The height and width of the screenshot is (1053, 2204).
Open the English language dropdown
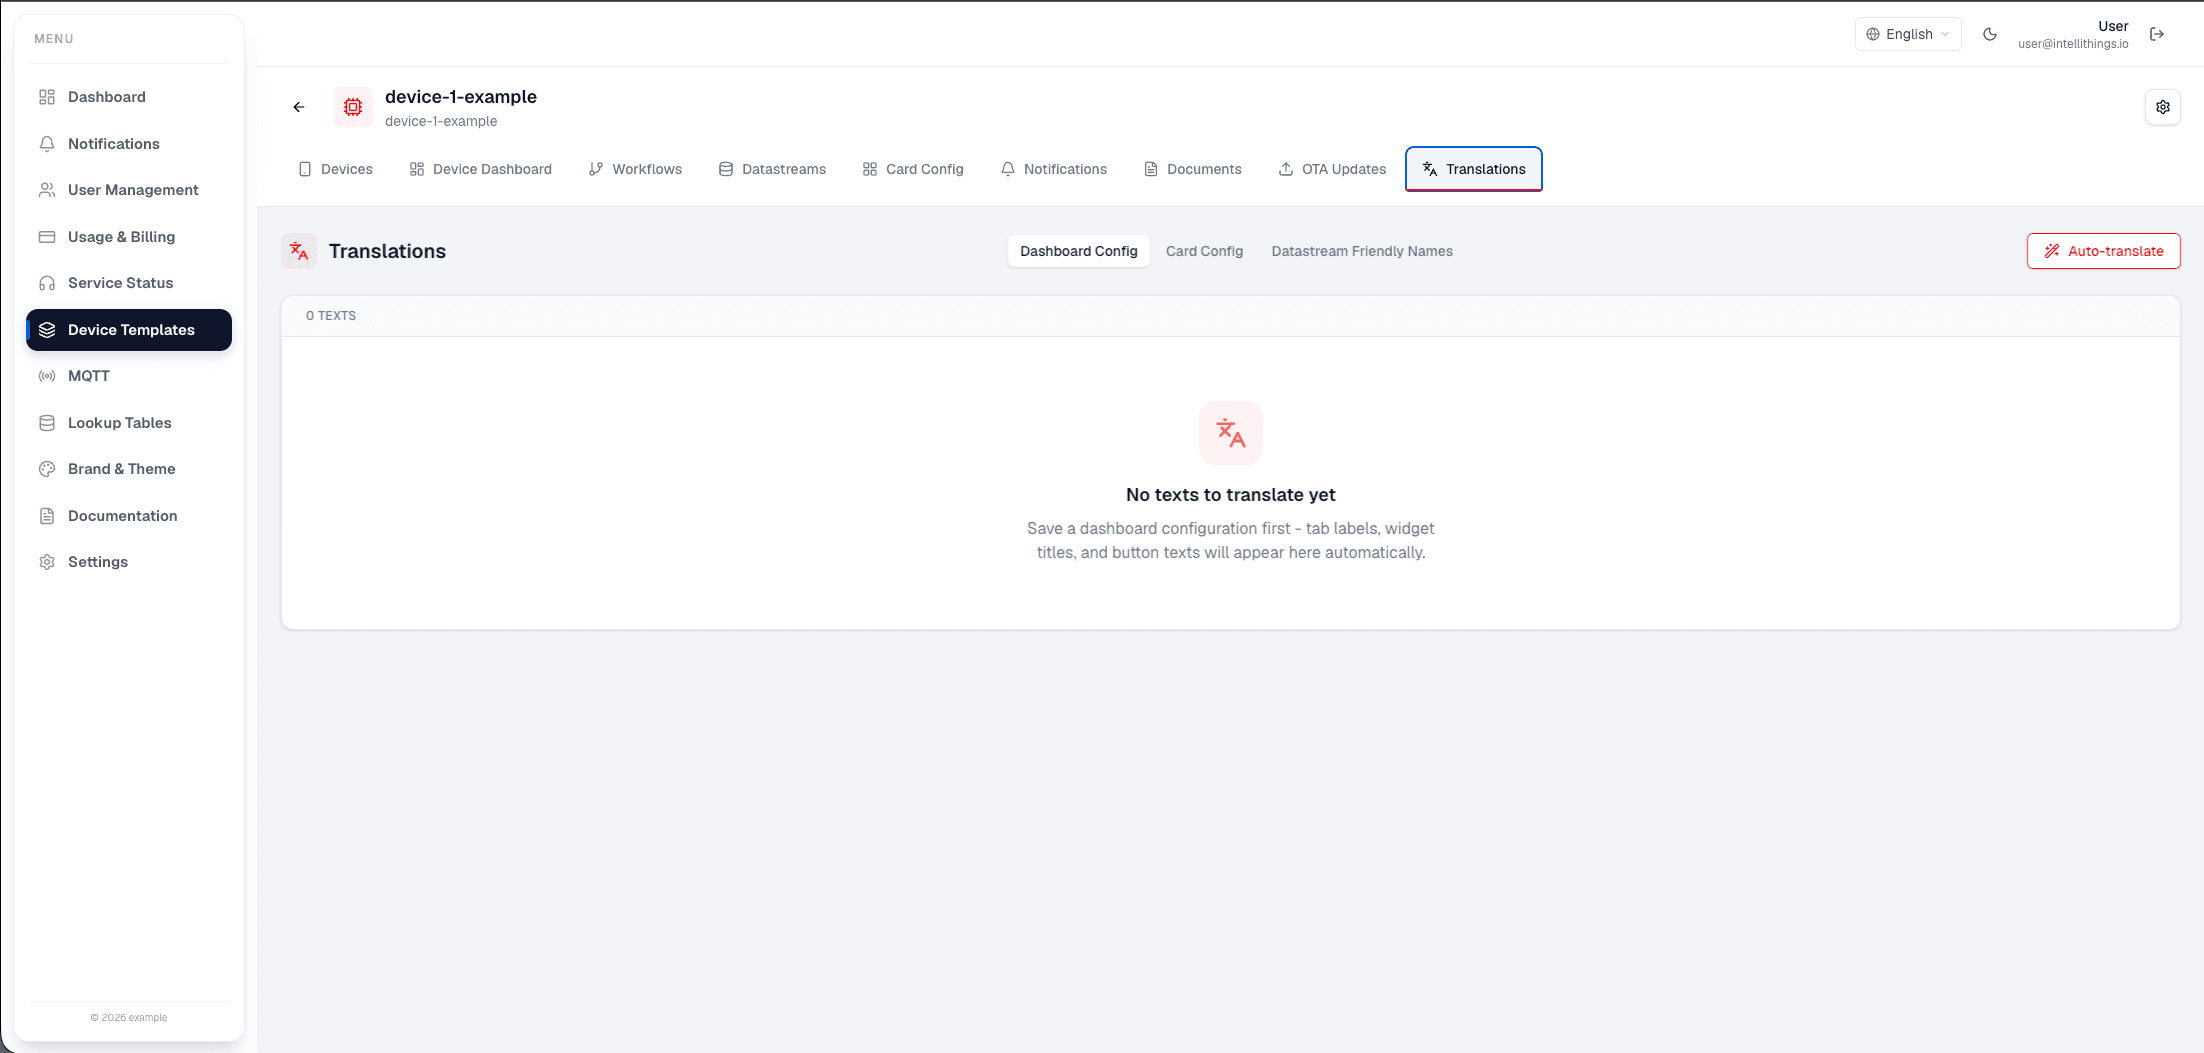1908,34
